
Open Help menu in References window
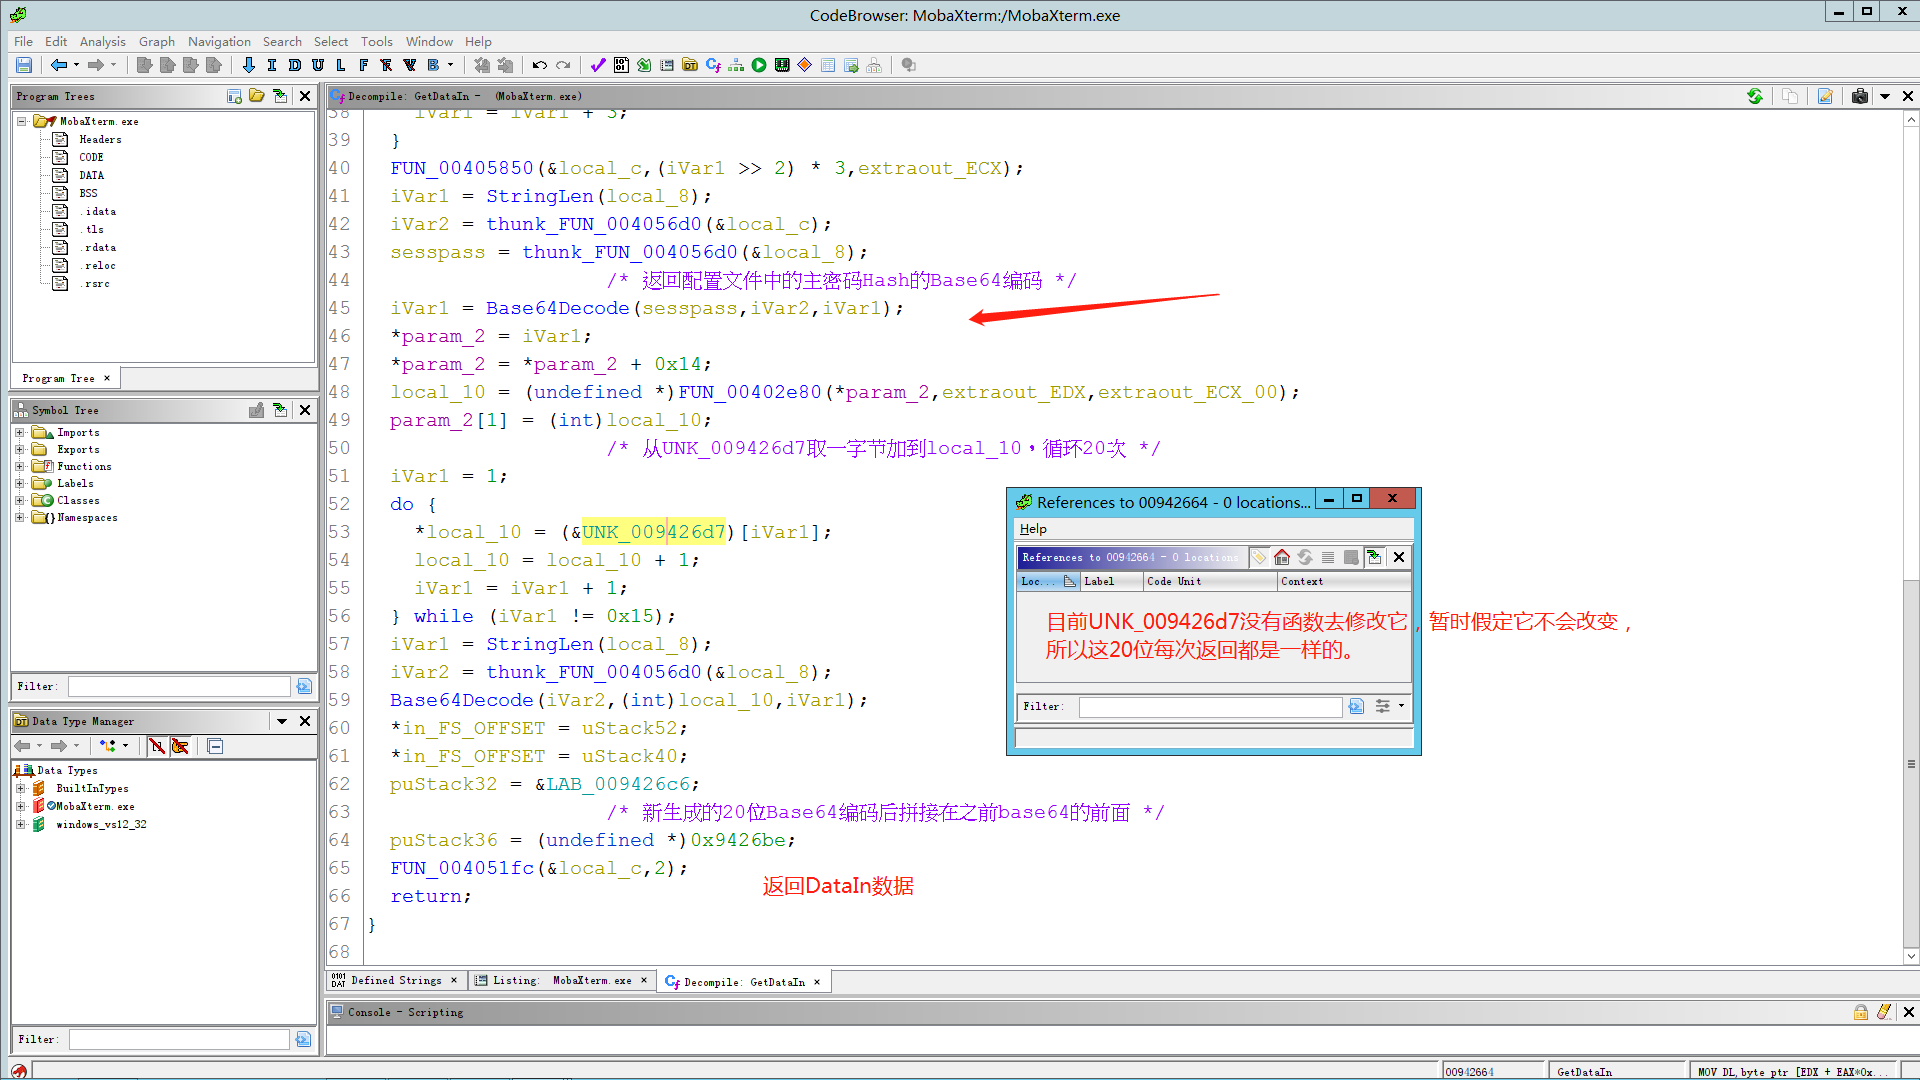(1033, 529)
